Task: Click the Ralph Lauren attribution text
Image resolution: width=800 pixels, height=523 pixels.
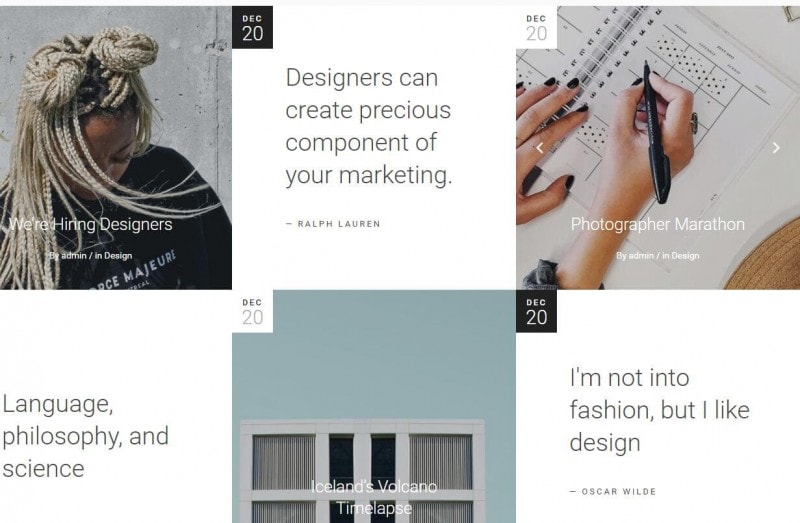Action: pos(333,223)
